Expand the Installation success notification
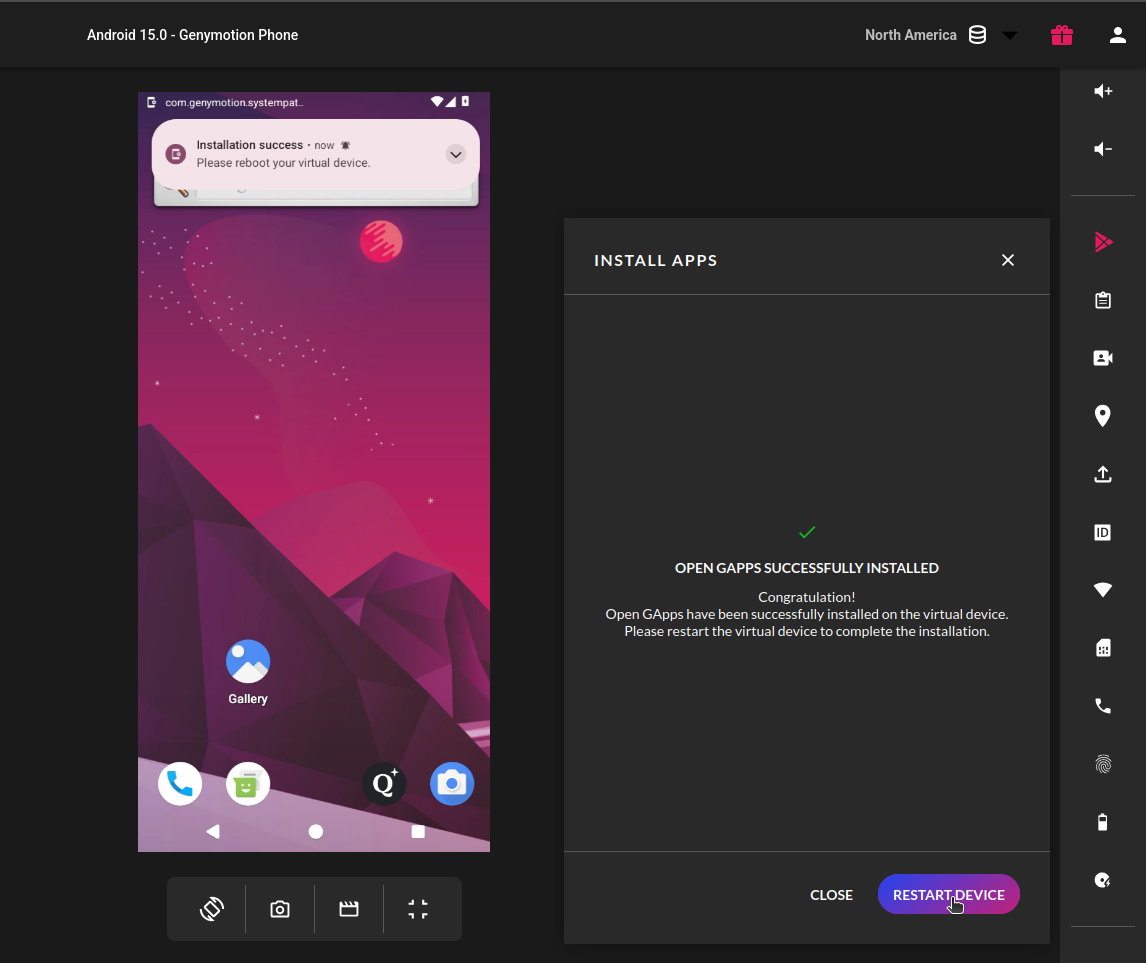Image resolution: width=1146 pixels, height=963 pixels. [456, 154]
